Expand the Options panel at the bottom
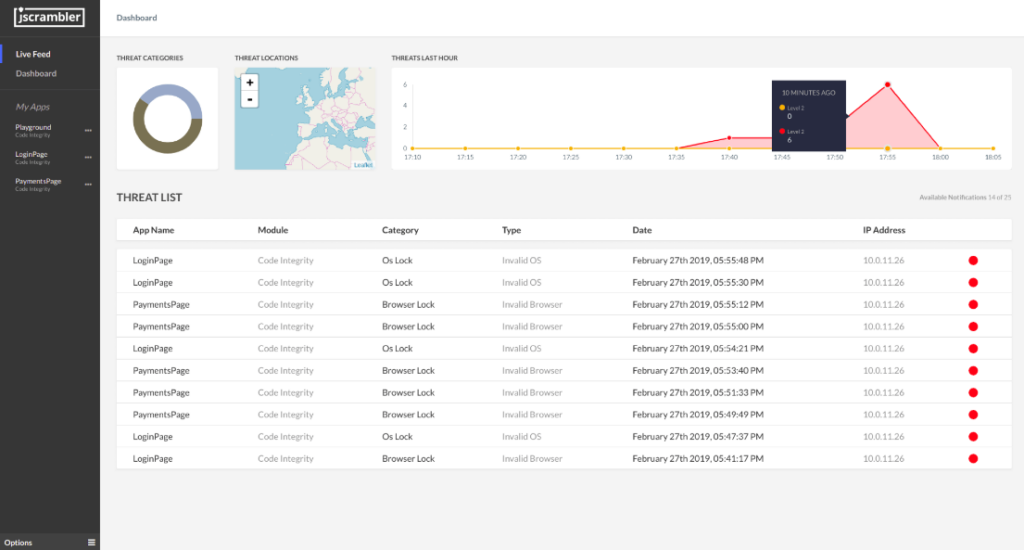The width and height of the screenshot is (1024, 550). coord(19,542)
